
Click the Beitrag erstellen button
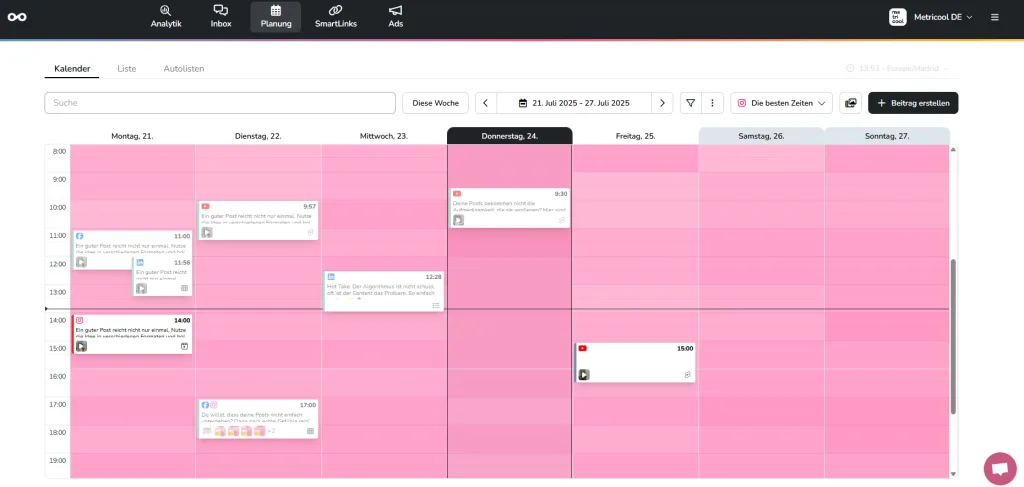(913, 103)
